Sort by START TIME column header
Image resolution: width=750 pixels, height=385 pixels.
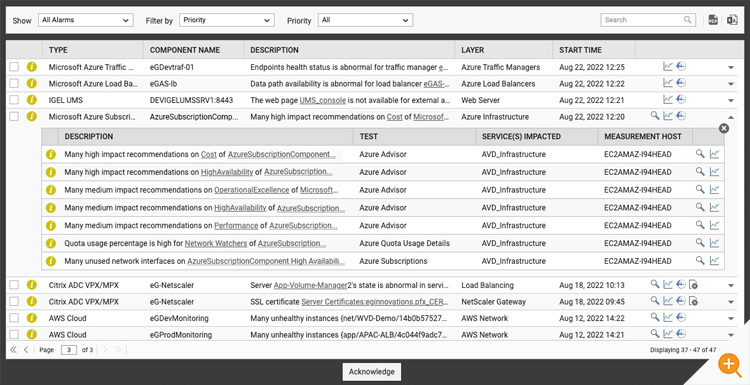(594, 50)
